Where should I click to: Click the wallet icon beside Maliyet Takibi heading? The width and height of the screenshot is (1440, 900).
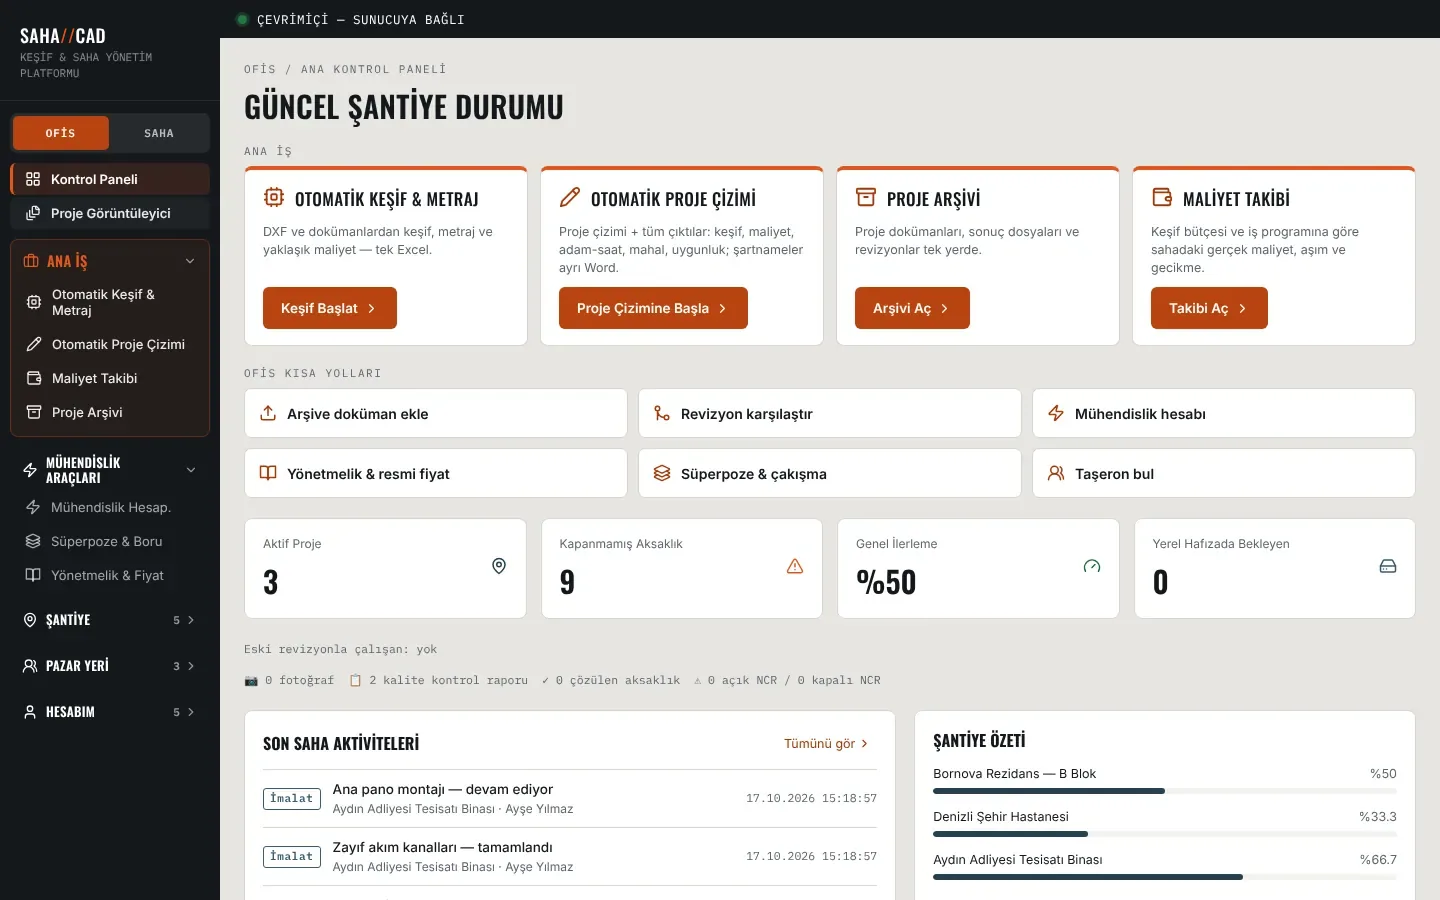click(x=1162, y=197)
